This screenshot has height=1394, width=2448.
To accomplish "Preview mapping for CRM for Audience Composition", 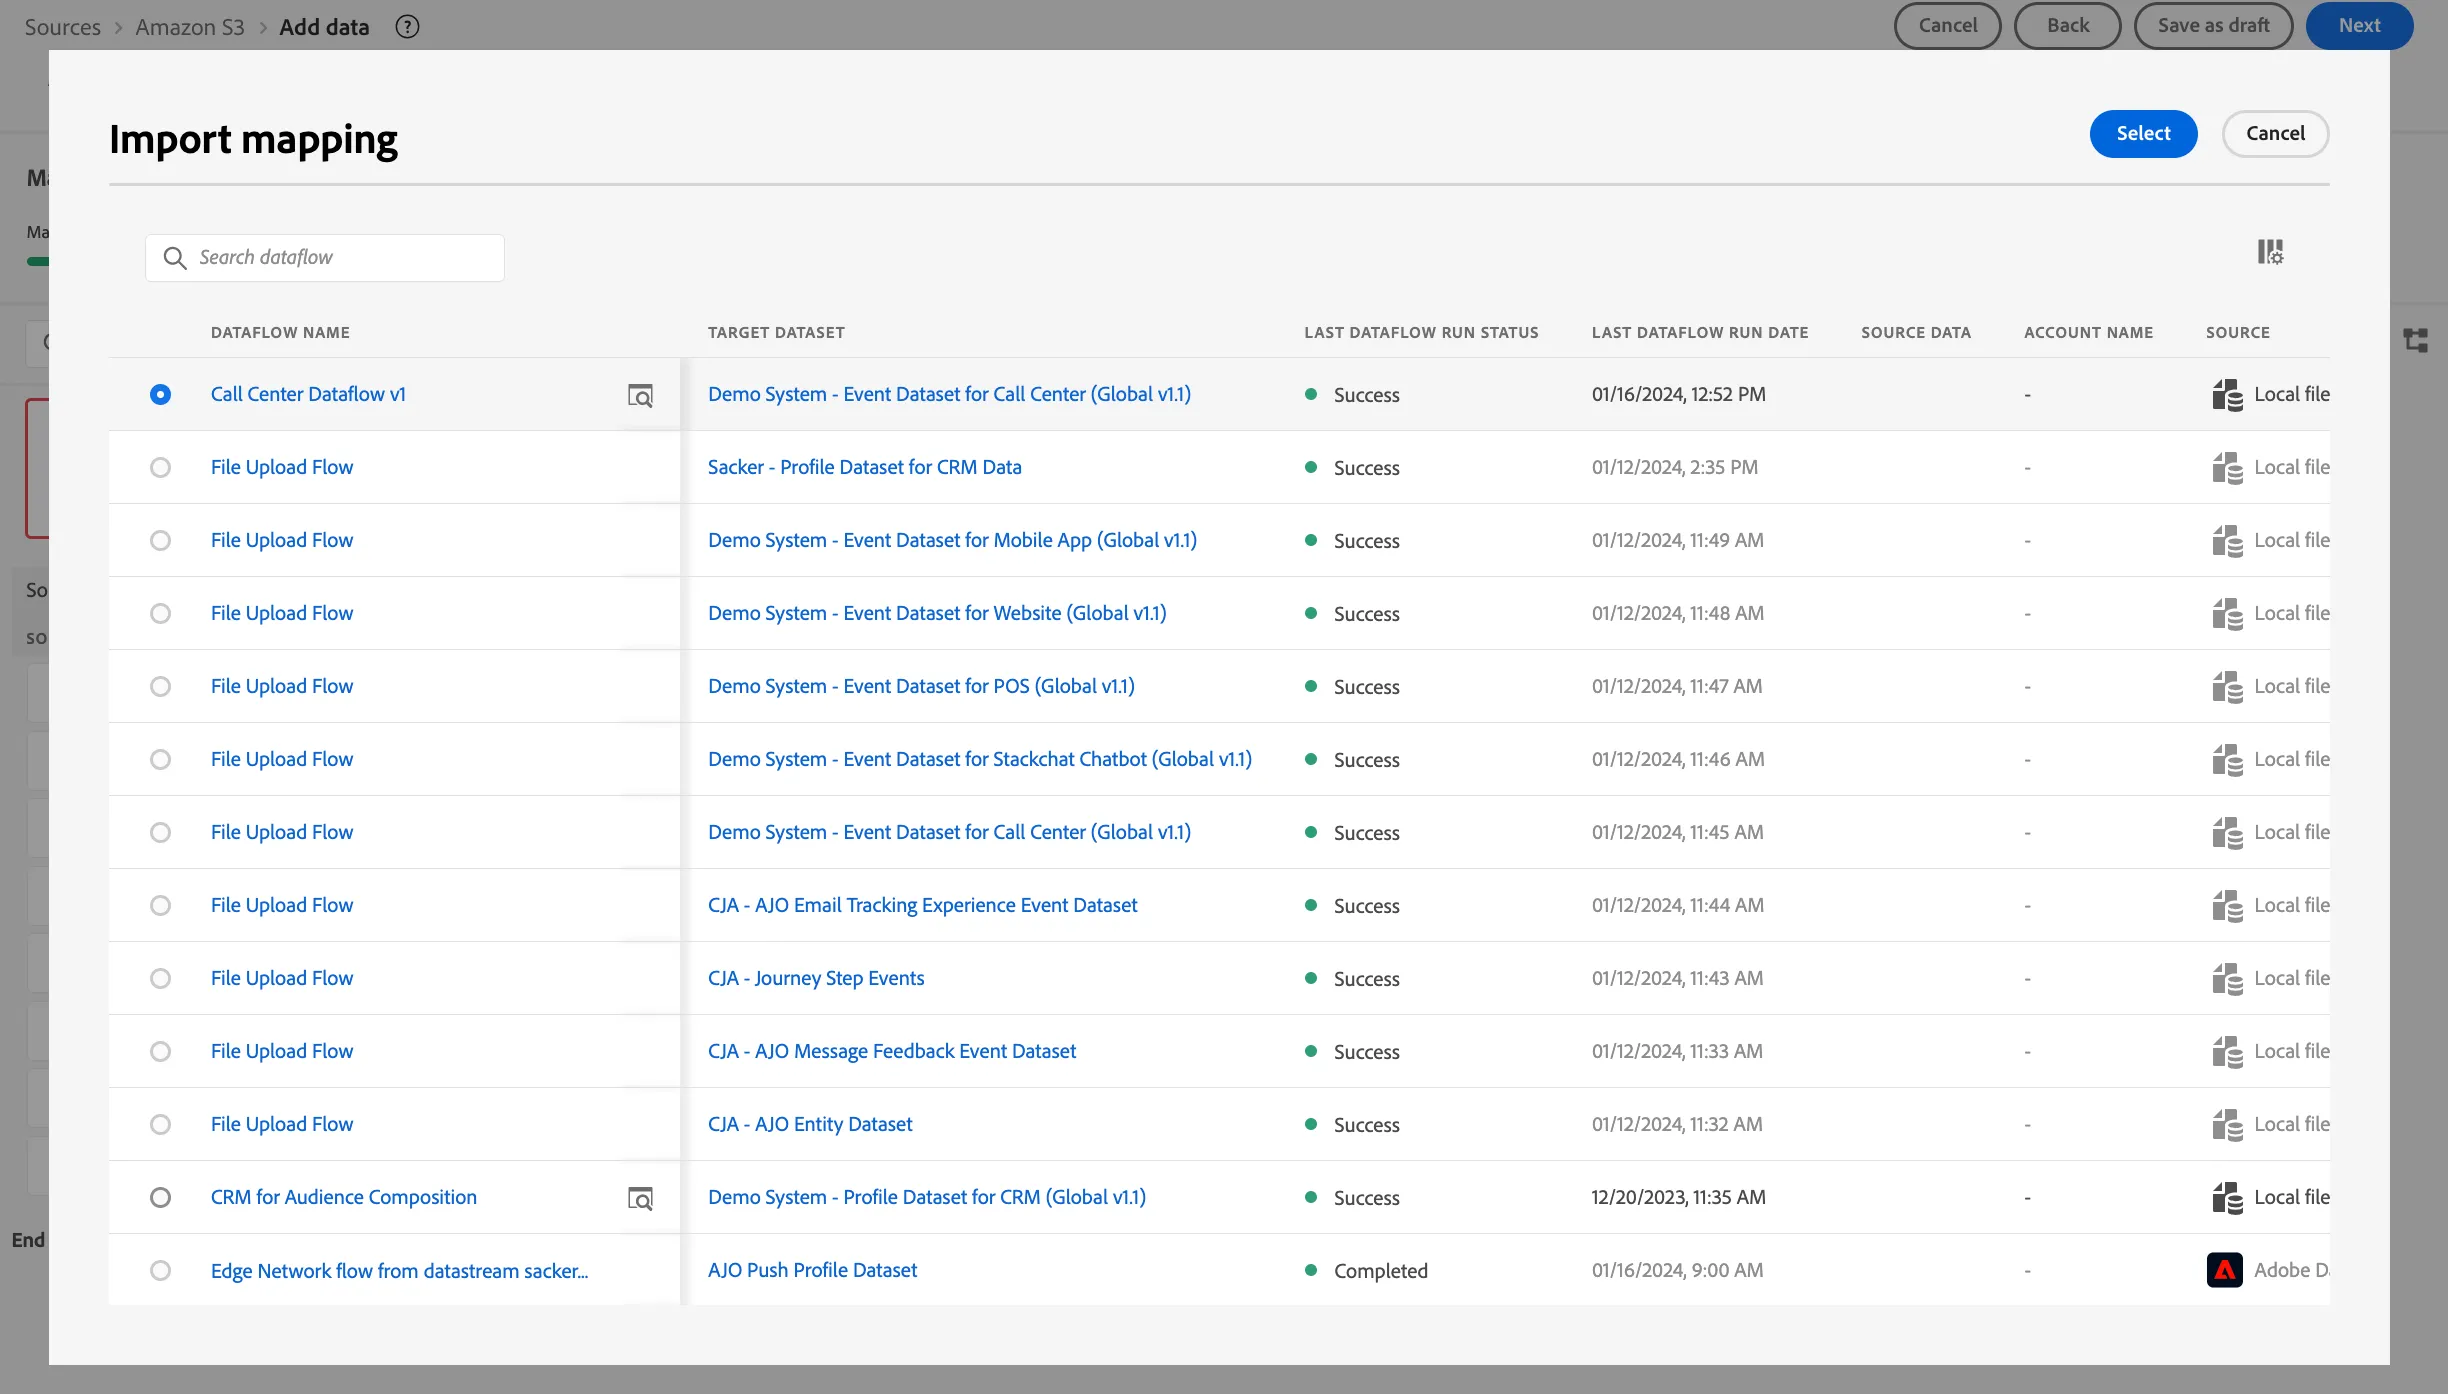I will (640, 1198).
